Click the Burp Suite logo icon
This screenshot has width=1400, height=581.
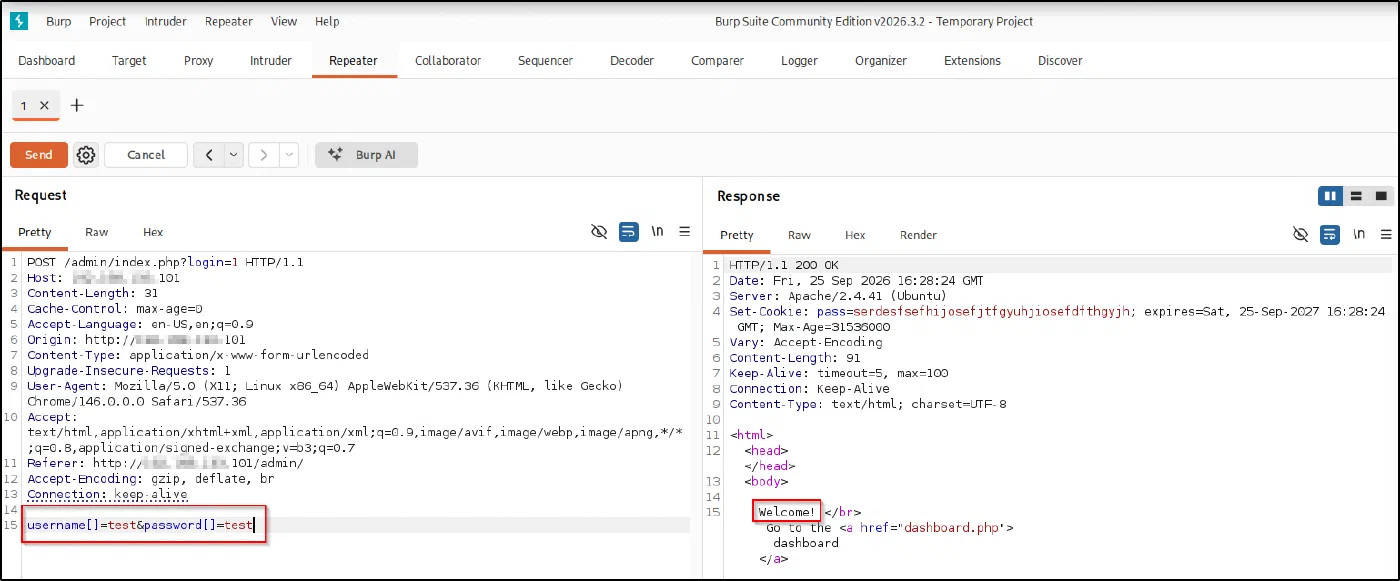point(18,21)
